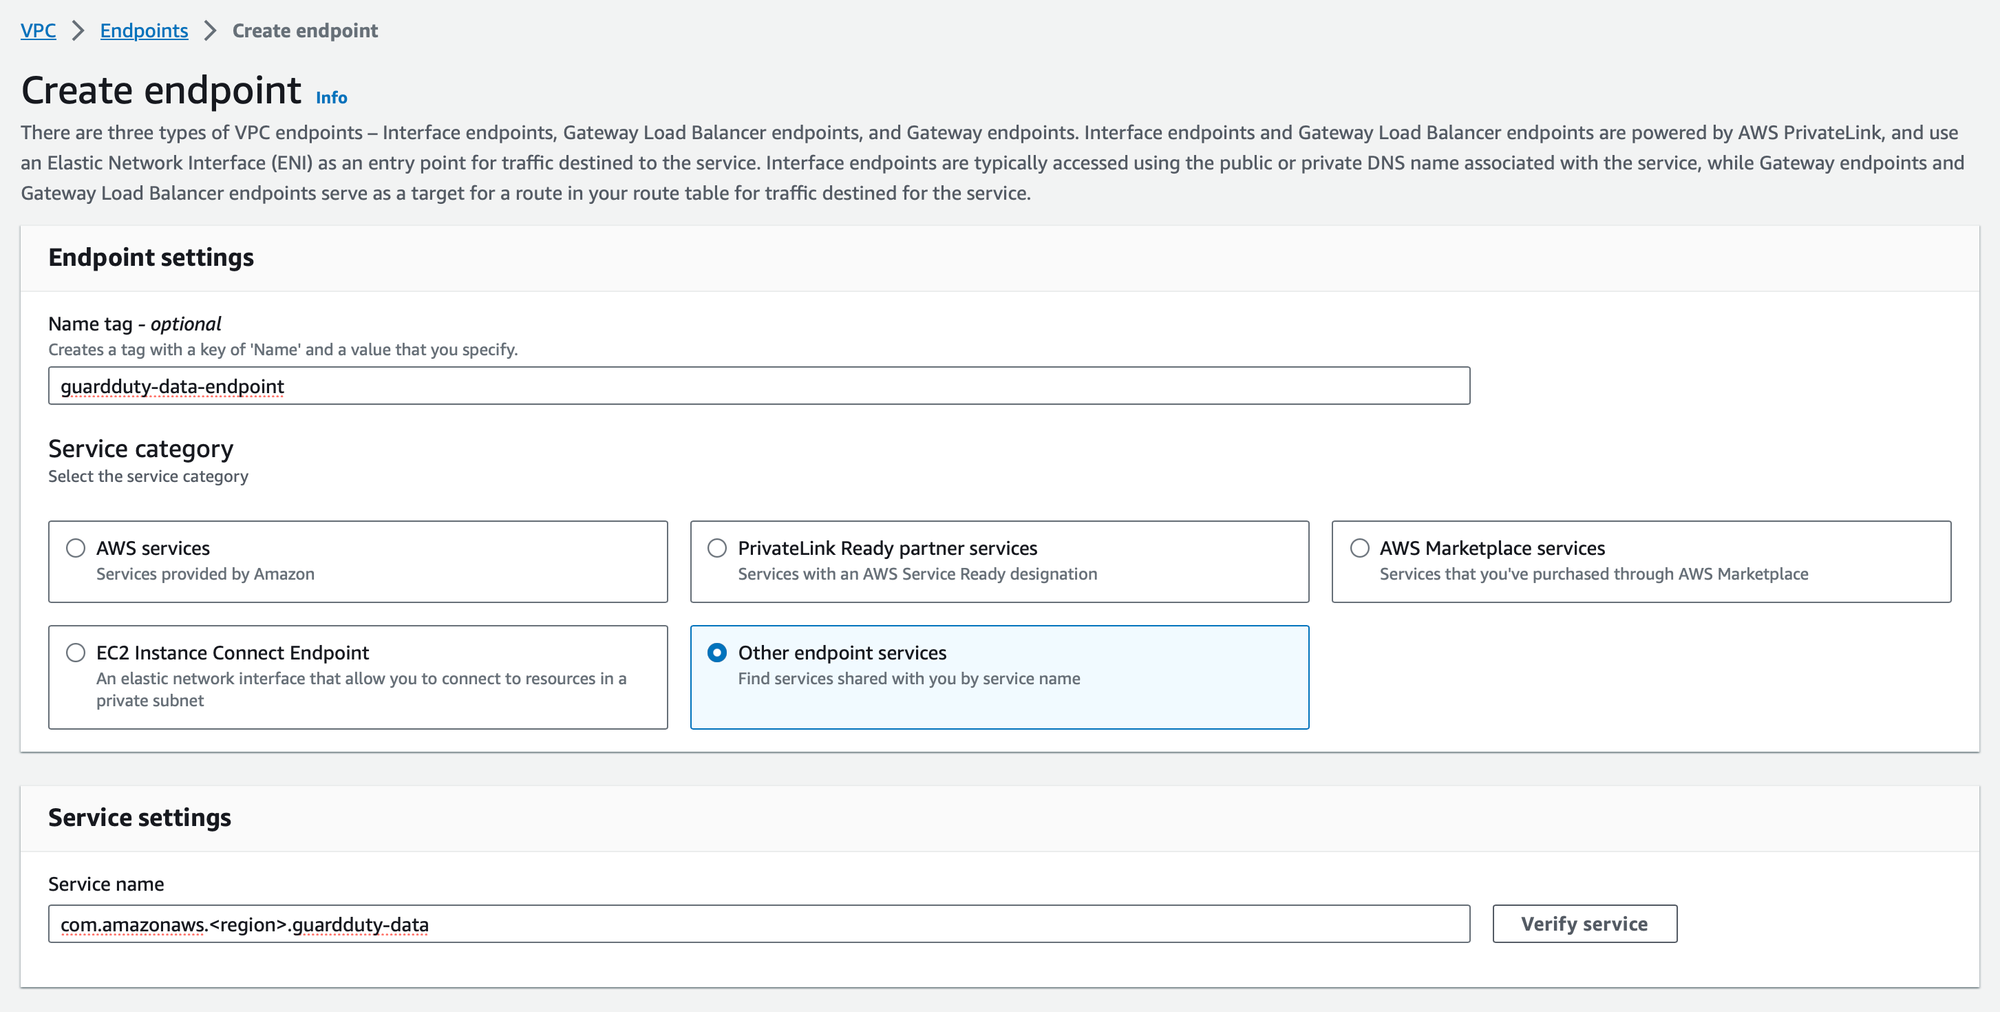Click the Service settings heading
This screenshot has width=2000, height=1012.
pyautogui.click(x=140, y=817)
